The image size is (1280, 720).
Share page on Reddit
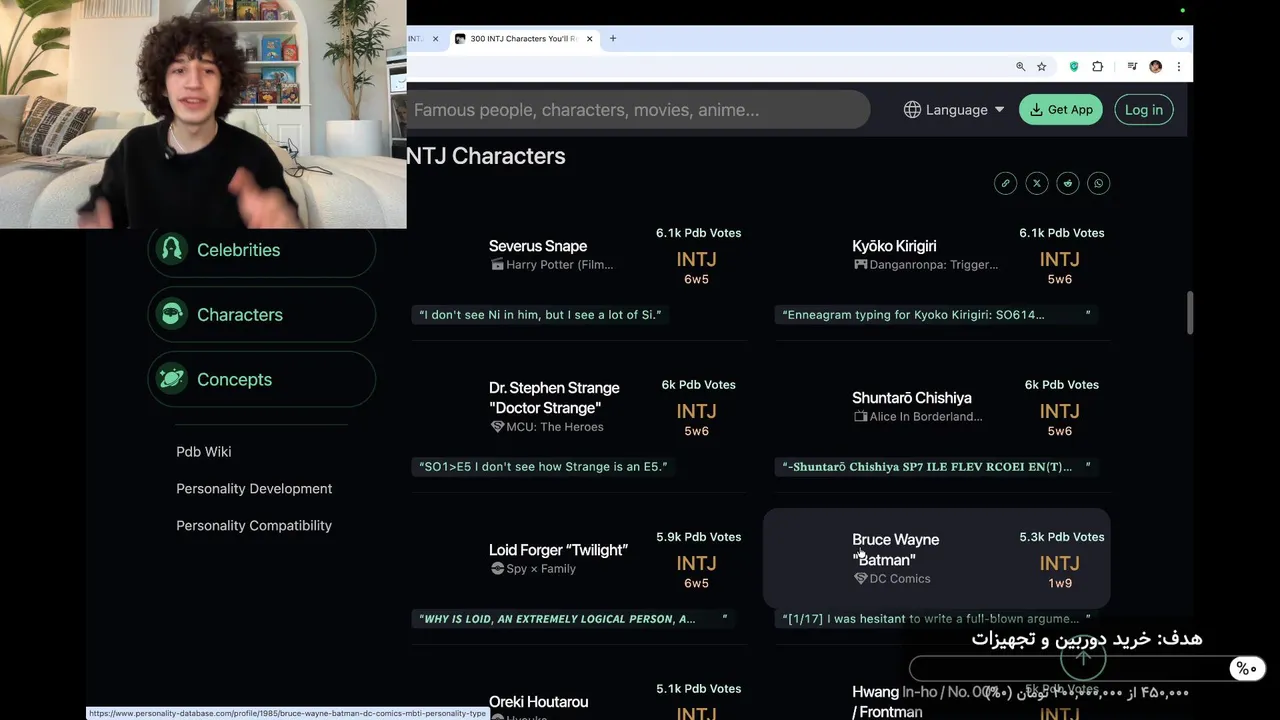click(1068, 183)
